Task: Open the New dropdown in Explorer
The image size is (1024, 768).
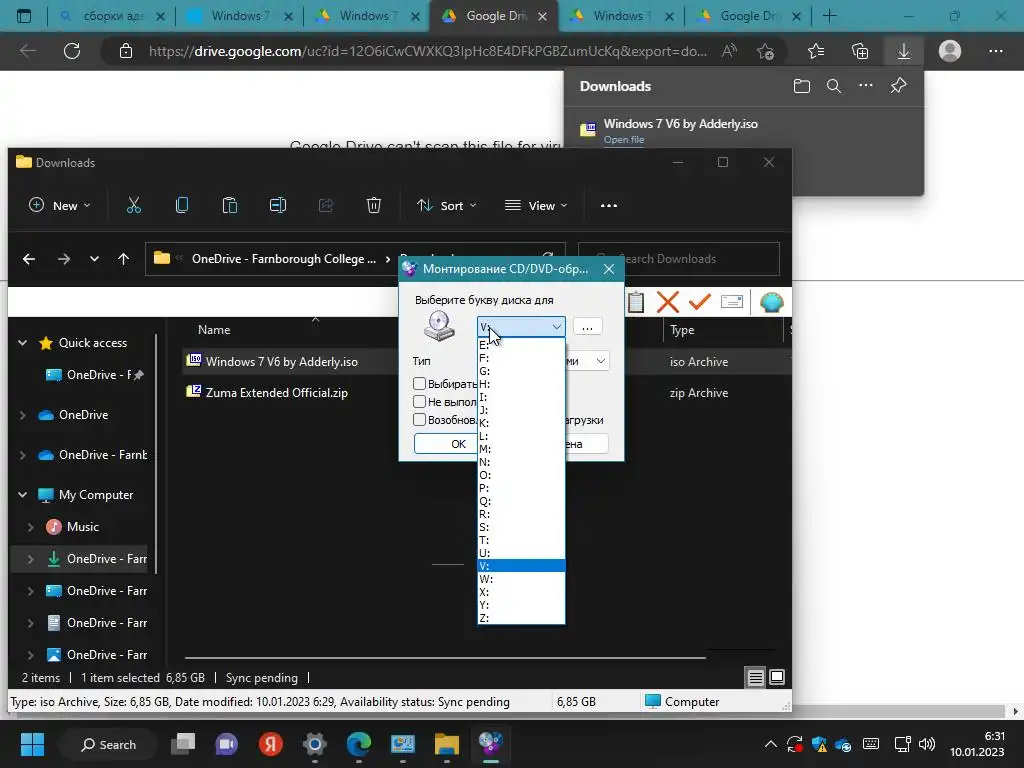Action: click(59, 206)
